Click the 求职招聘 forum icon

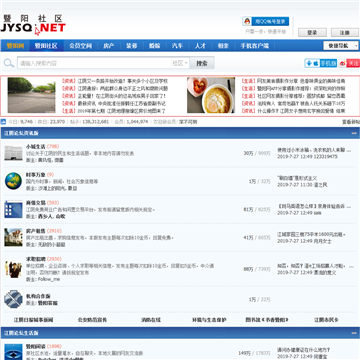pos(13,269)
